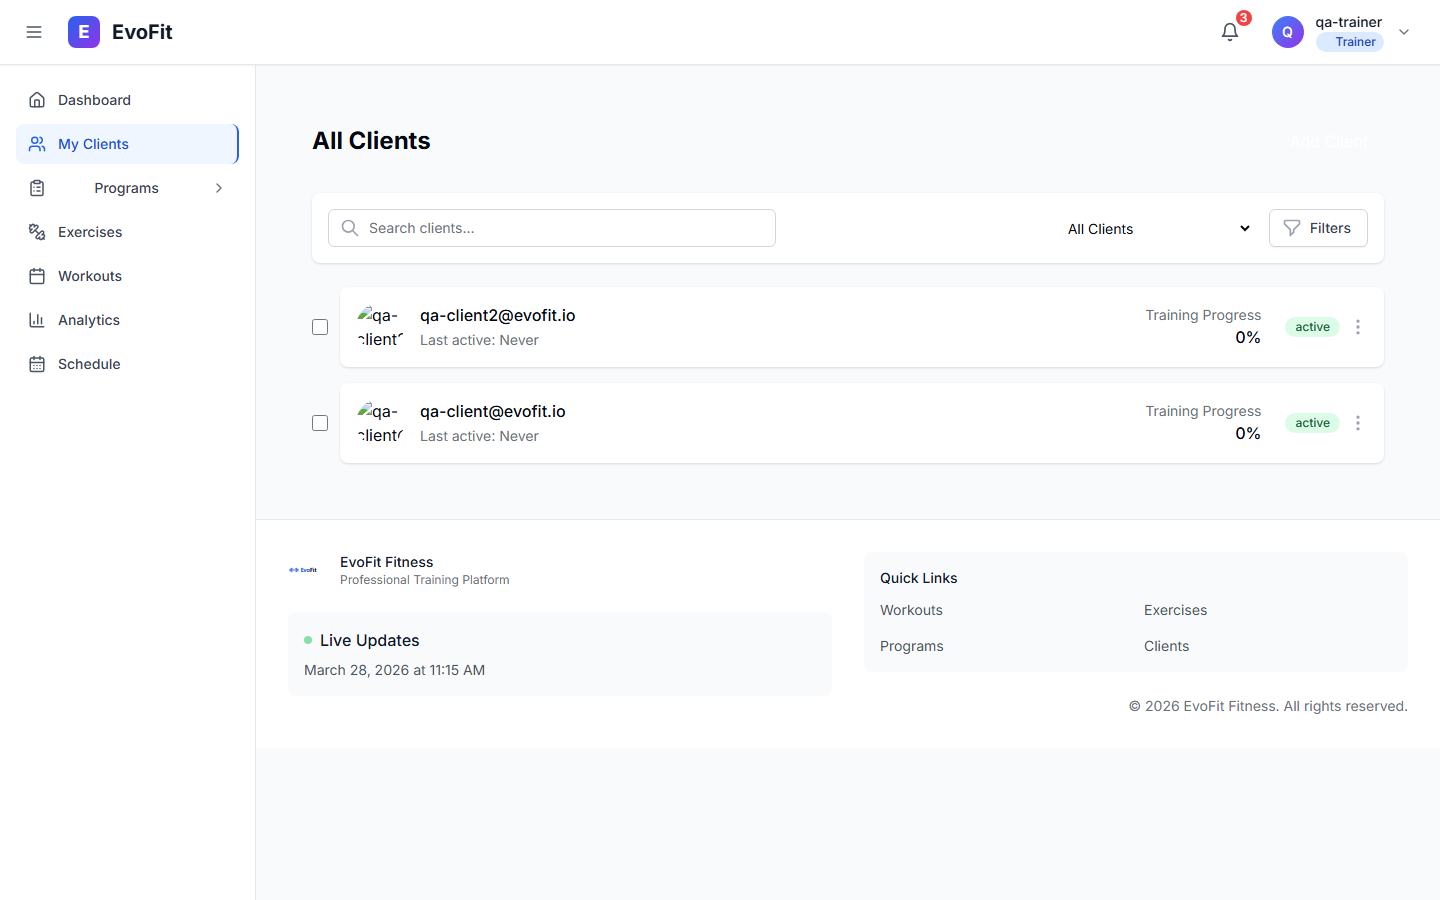
Task: Click the Exercises dumbbell icon in sidebar
Action: pos(36,231)
